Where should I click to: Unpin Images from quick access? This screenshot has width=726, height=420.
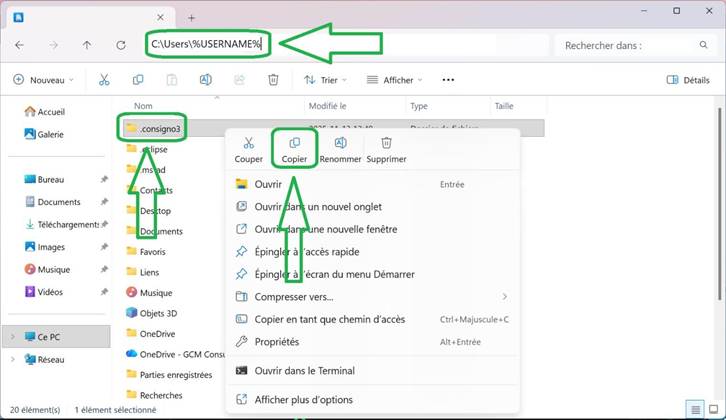click(104, 247)
